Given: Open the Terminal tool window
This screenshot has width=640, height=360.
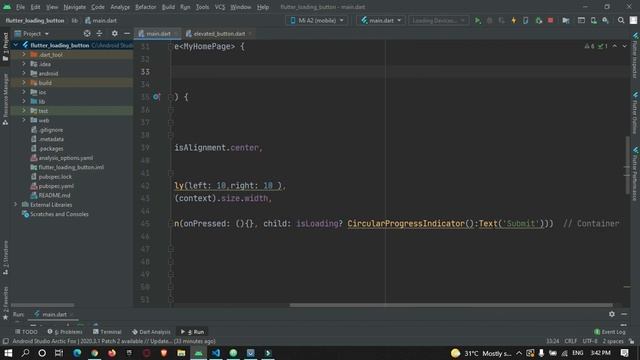Looking at the screenshot, I should 107,332.
